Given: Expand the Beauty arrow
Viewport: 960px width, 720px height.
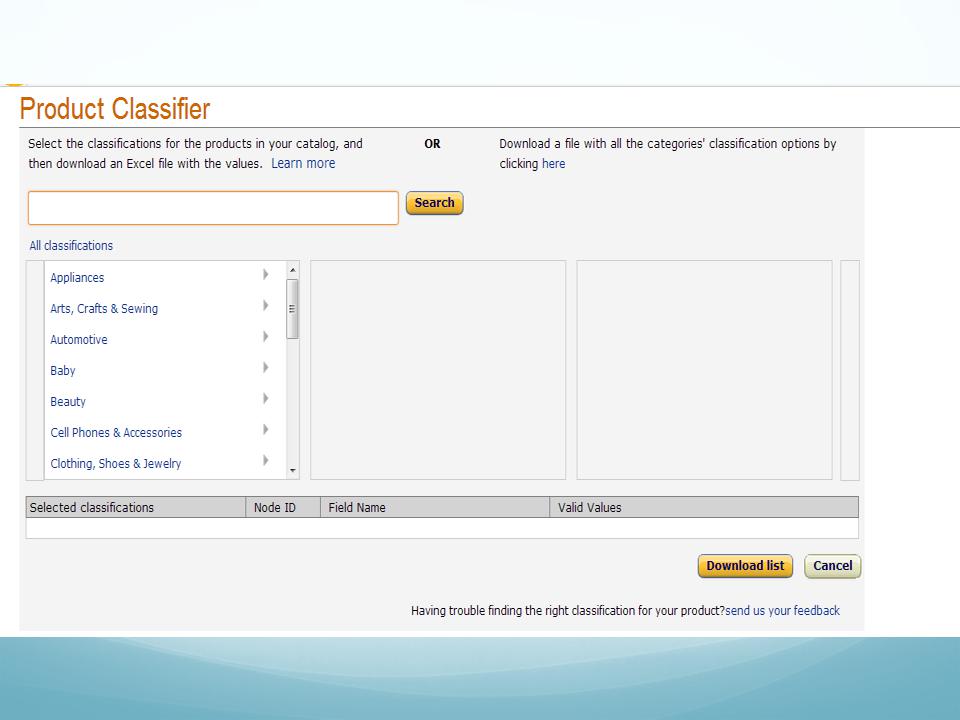Looking at the screenshot, I should (266, 399).
